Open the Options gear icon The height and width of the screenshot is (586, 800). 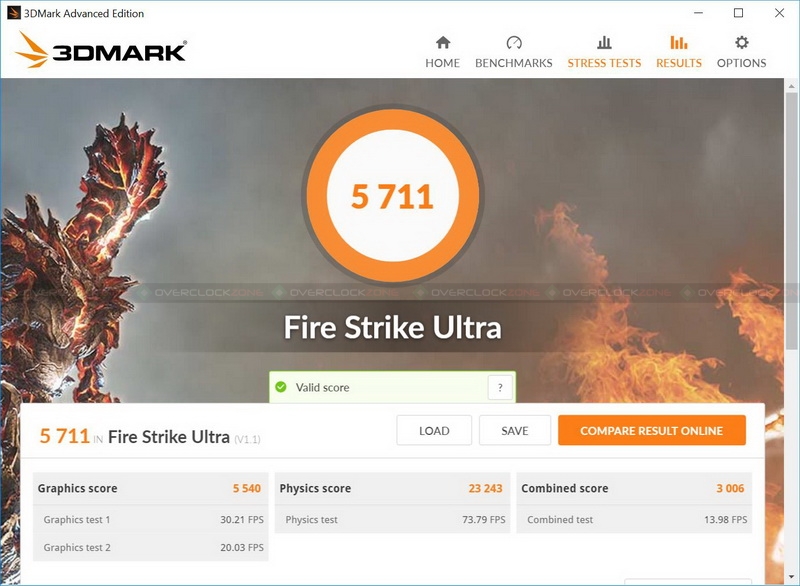point(741,42)
